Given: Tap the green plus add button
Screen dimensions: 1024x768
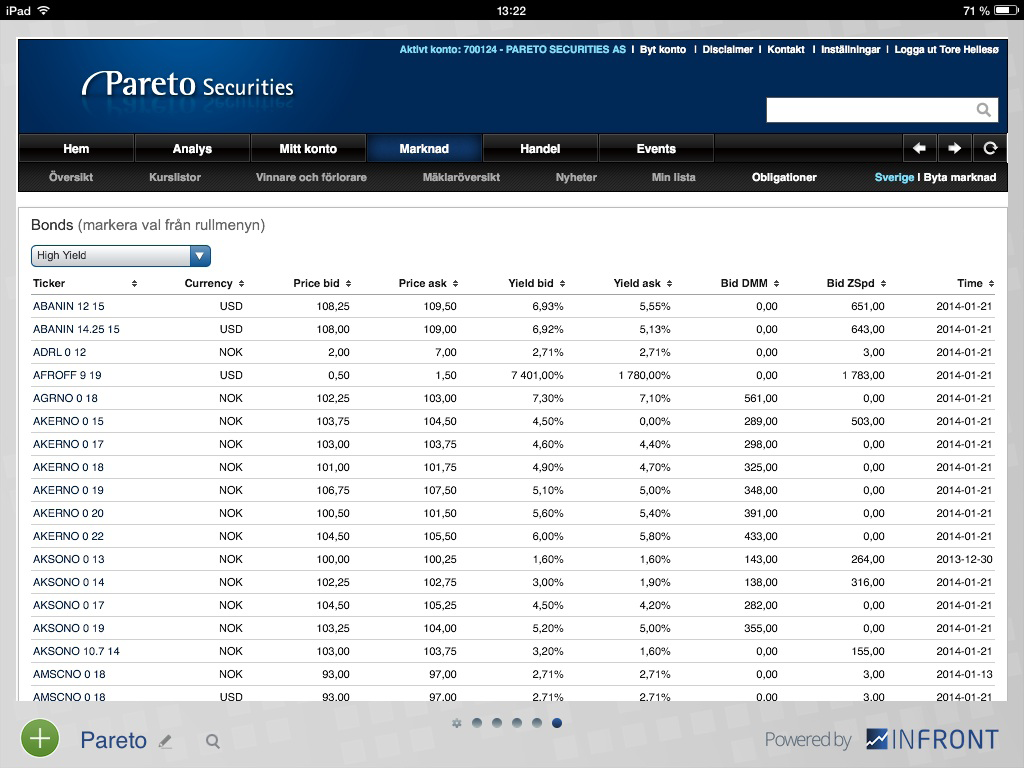Looking at the screenshot, I should (40, 738).
